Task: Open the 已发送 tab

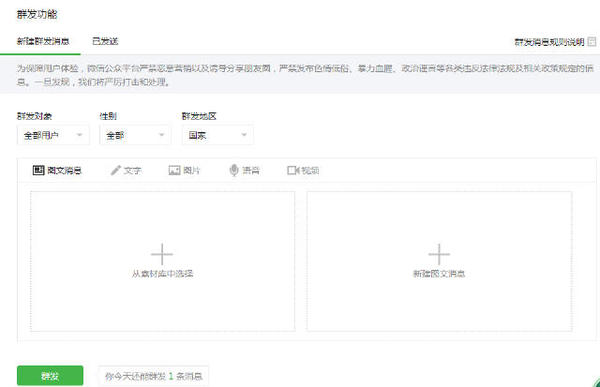Action: pyautogui.click(x=105, y=41)
